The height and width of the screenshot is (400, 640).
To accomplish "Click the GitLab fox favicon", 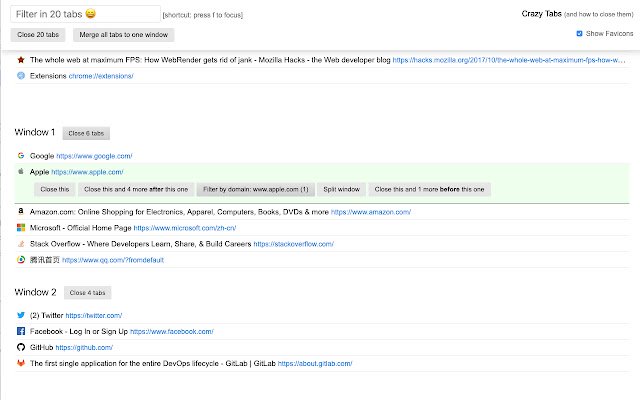I will [x=21, y=363].
